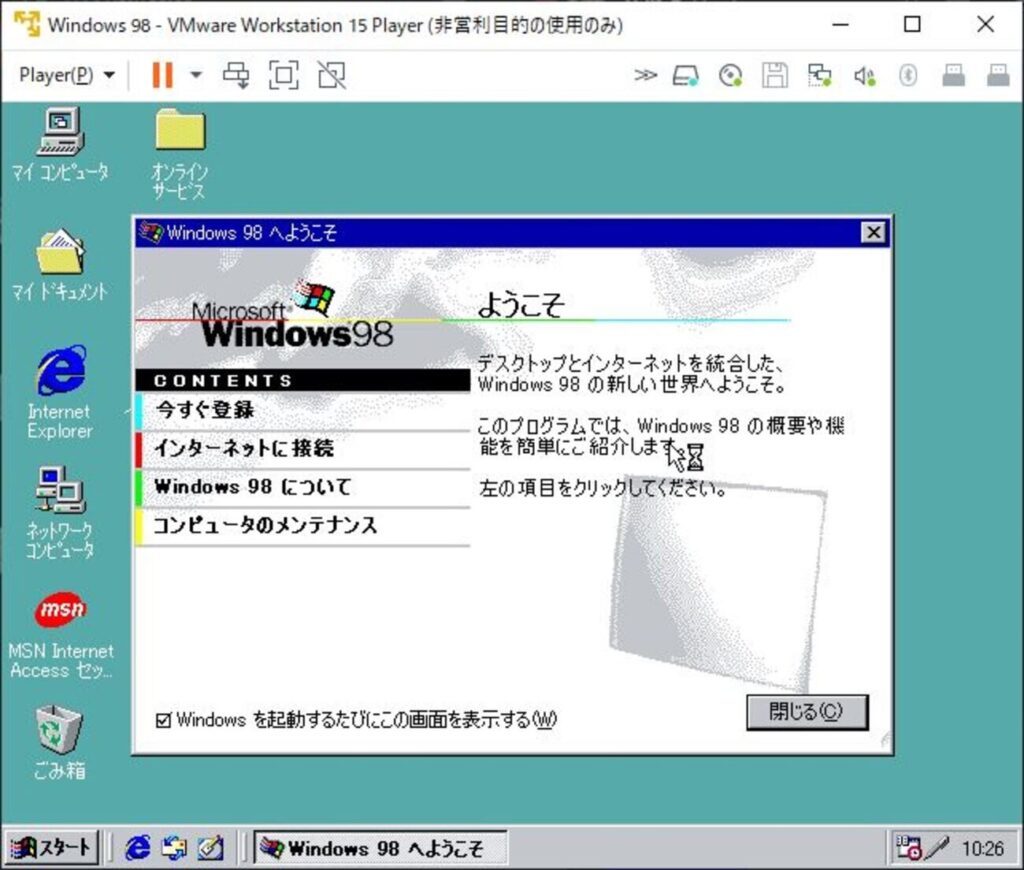Screen dimensions: 1024x870
Task: Toggle Unity mode icon in VMware toolbar
Action: [x=331, y=75]
